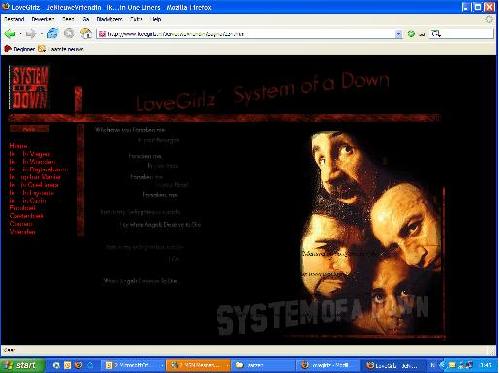
Task: Open the Bladwijzers menu
Action: click(x=109, y=19)
